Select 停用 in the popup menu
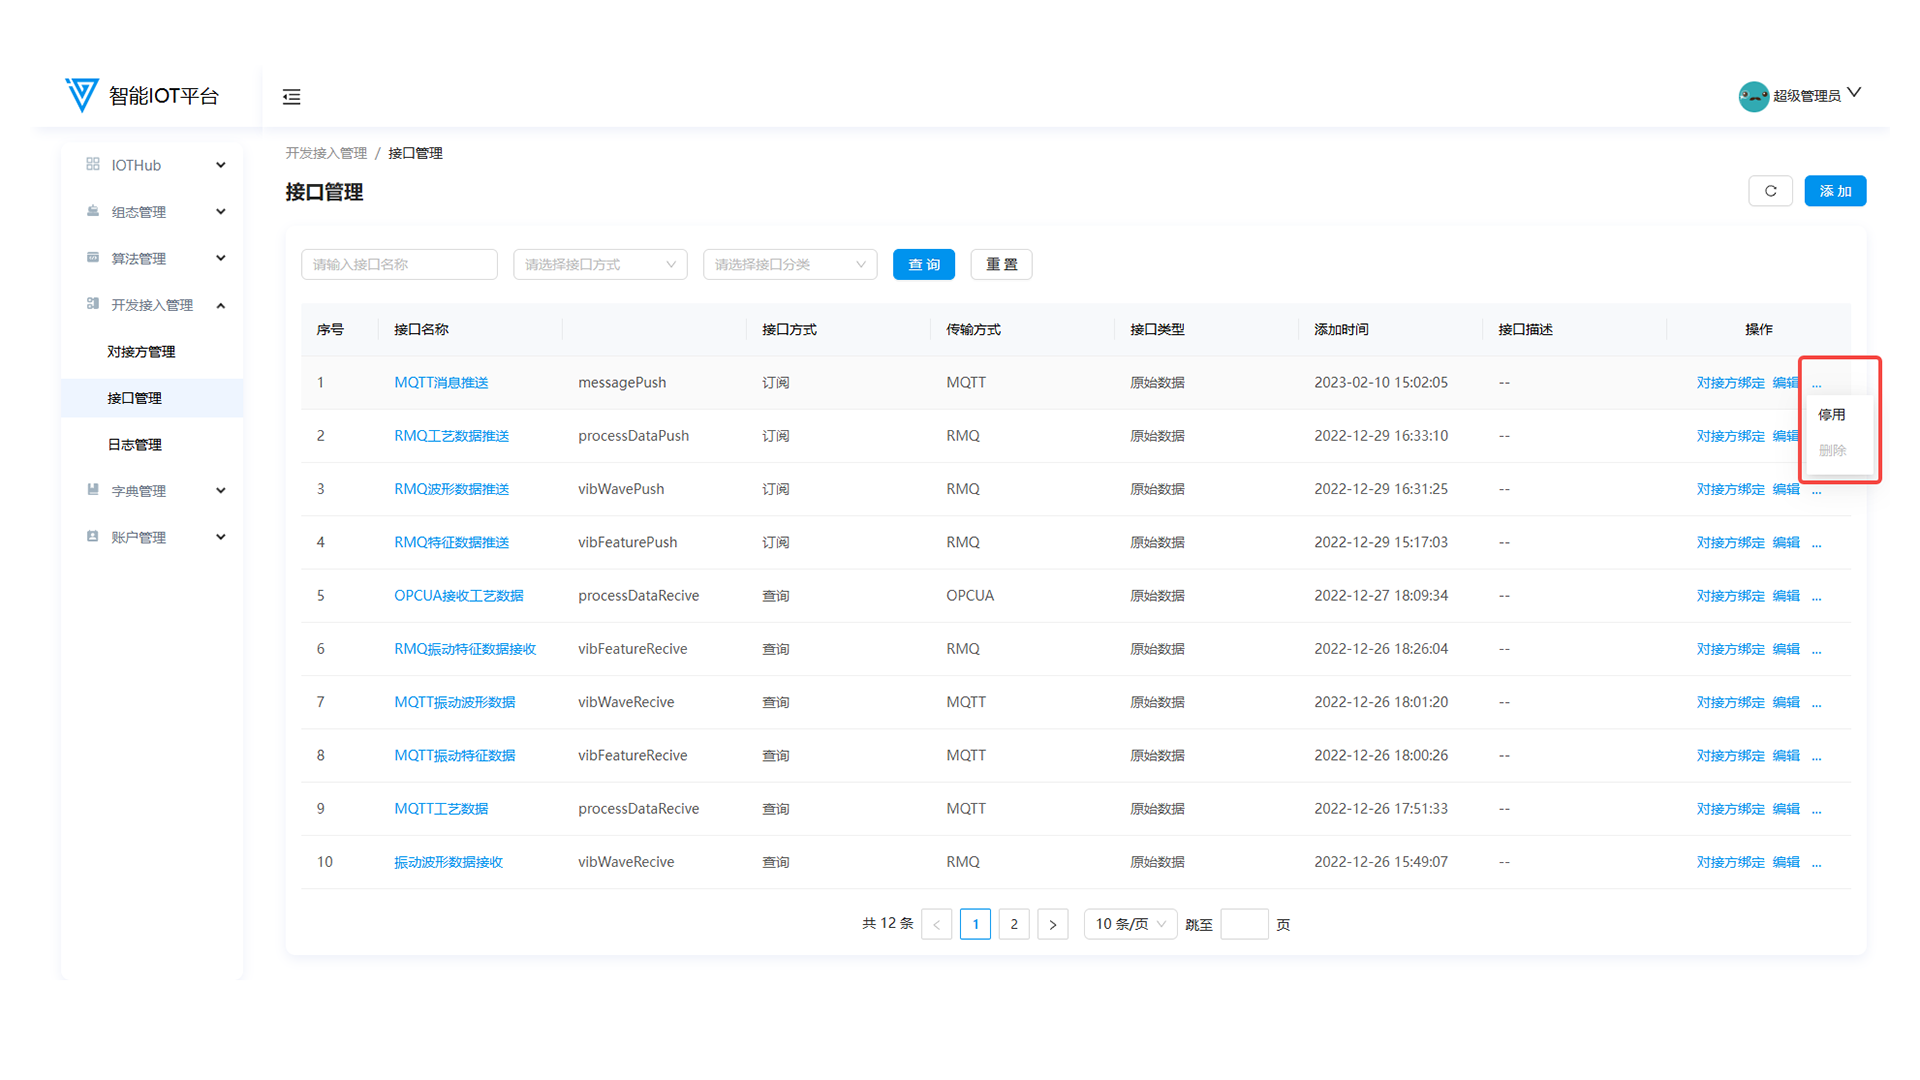This screenshot has height=1080, width=1920. tap(1831, 414)
